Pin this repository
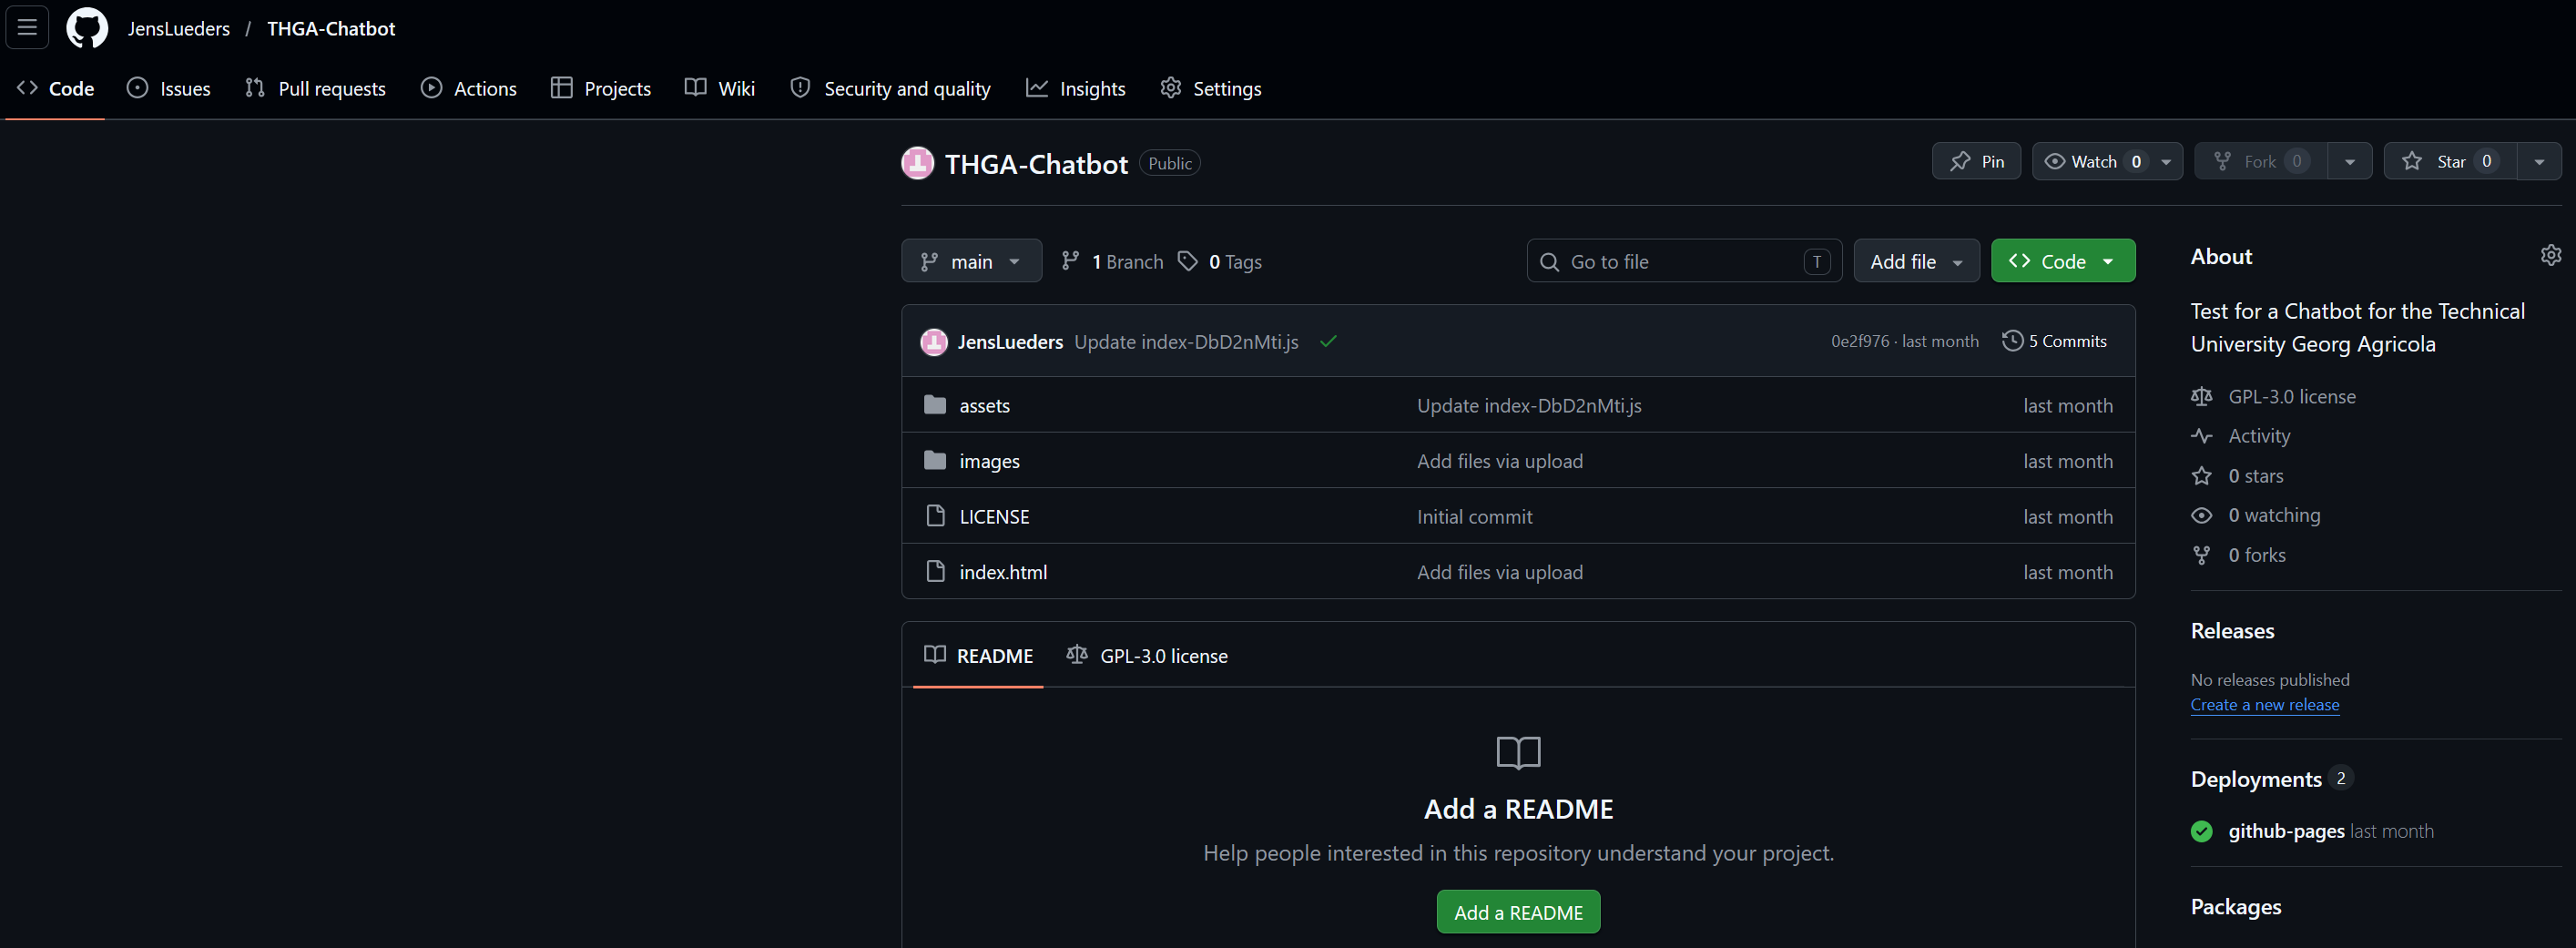Image resolution: width=2576 pixels, height=948 pixels. pyautogui.click(x=1976, y=161)
